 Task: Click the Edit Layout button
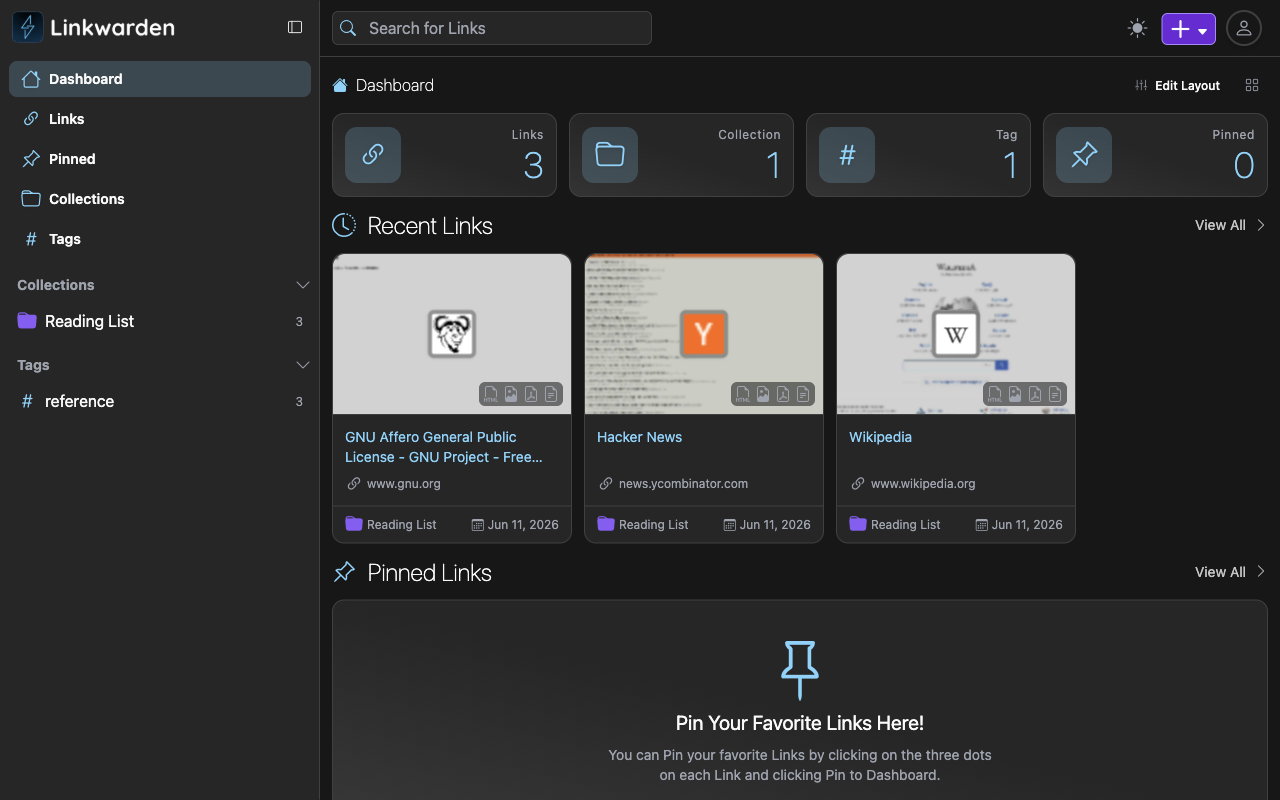pos(1178,85)
